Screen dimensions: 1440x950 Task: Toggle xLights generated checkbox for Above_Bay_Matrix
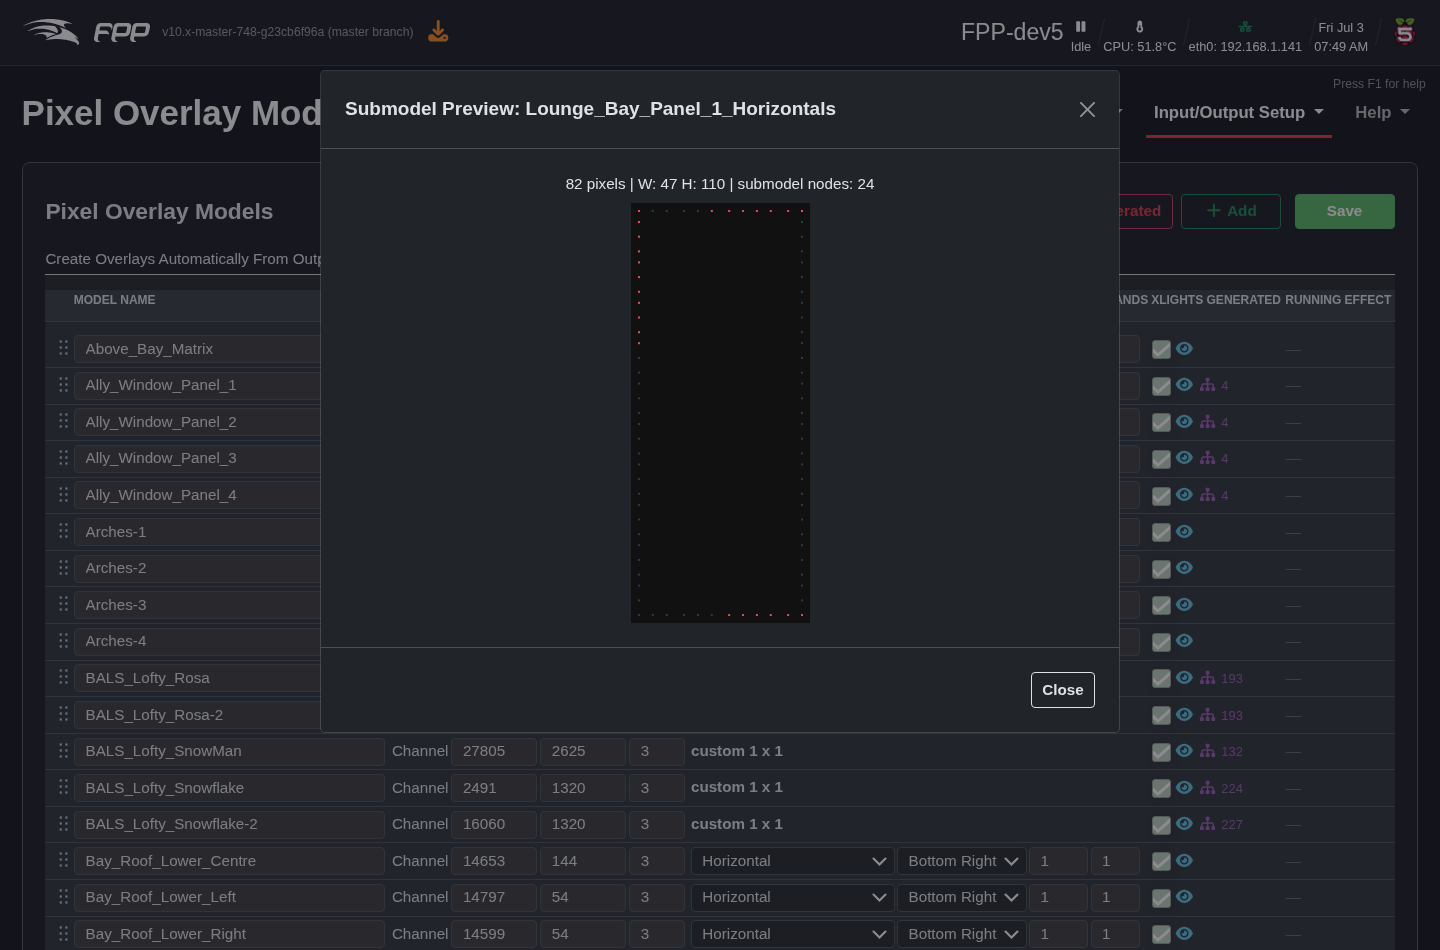(1161, 349)
